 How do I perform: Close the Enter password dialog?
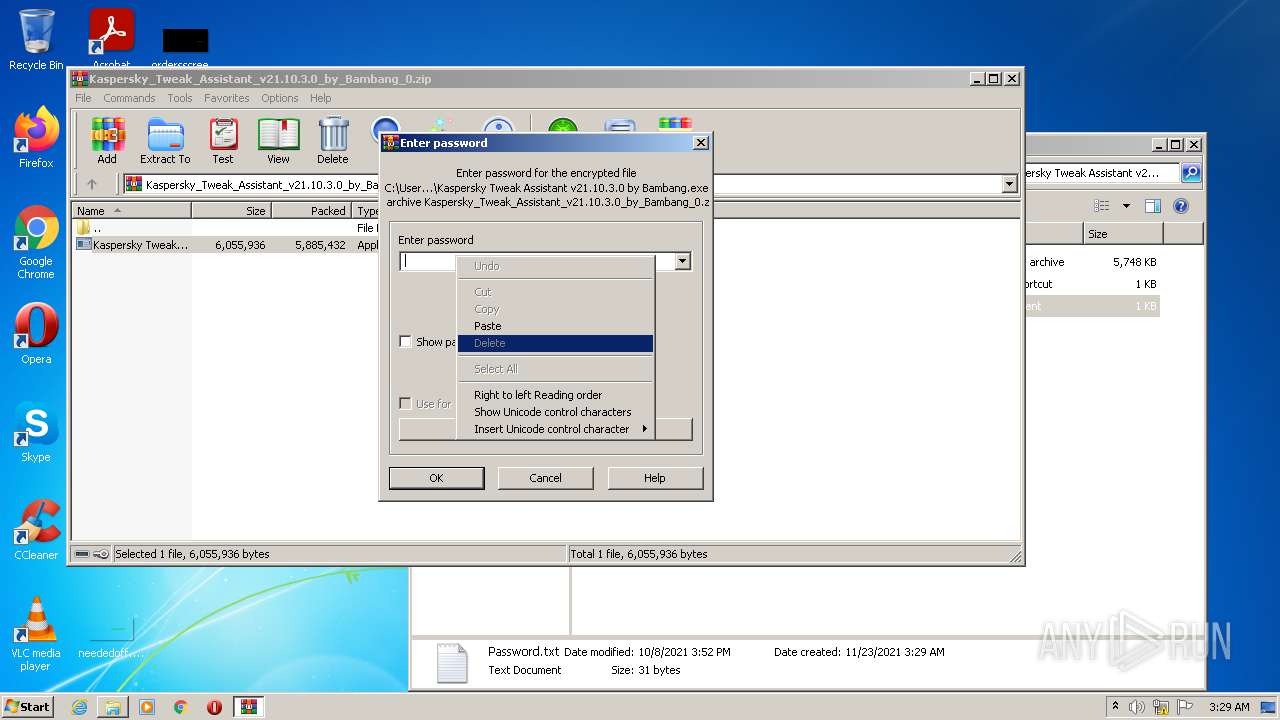click(x=701, y=143)
